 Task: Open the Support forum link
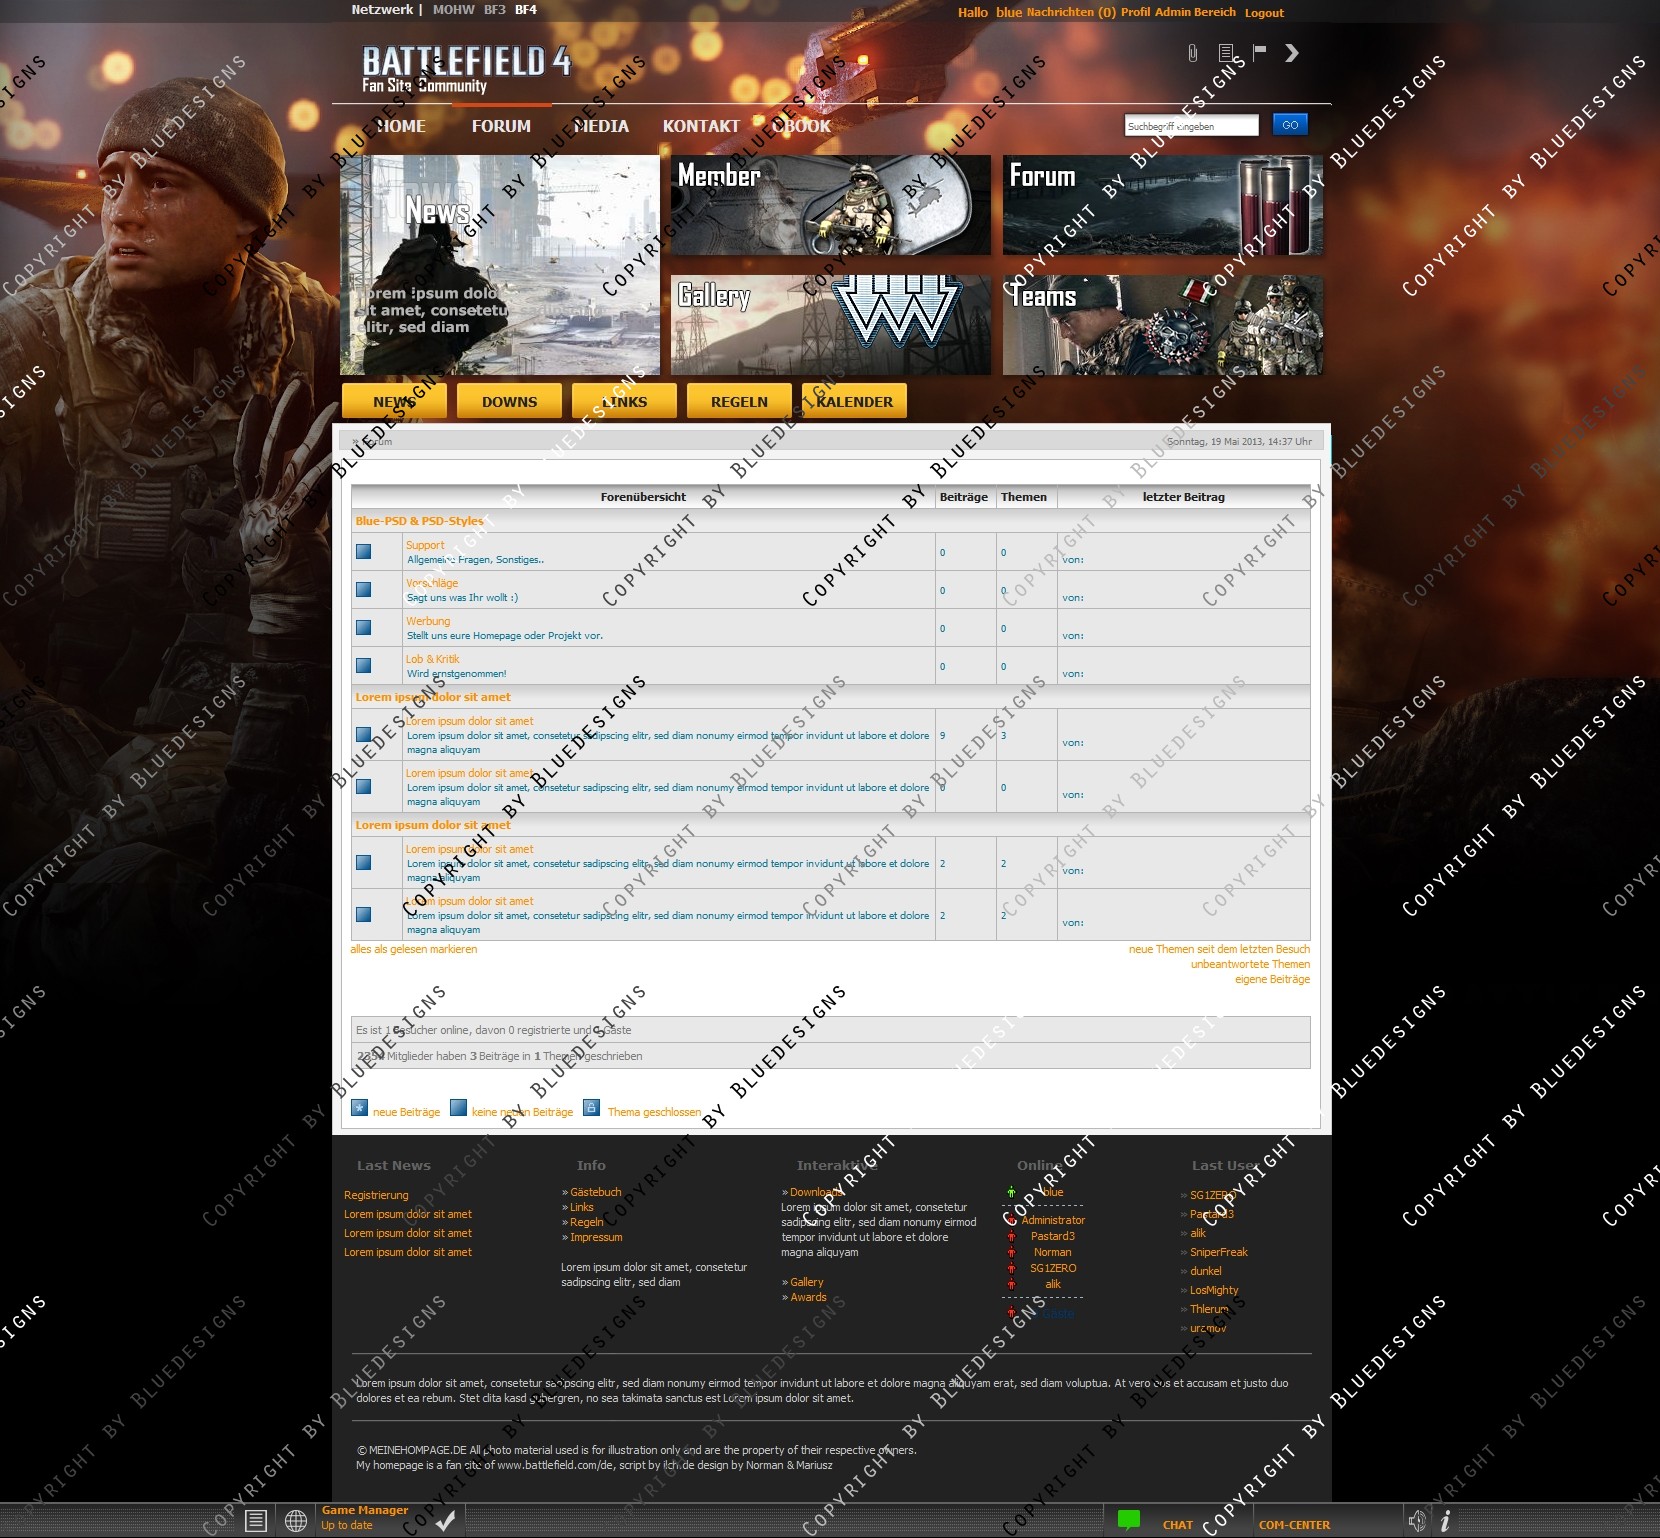click(x=425, y=545)
